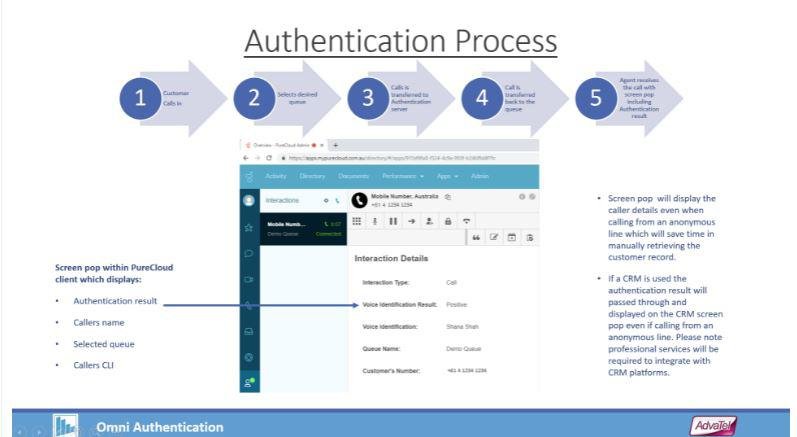
Task: Expand the Apps dropdown menu
Action: (x=447, y=176)
